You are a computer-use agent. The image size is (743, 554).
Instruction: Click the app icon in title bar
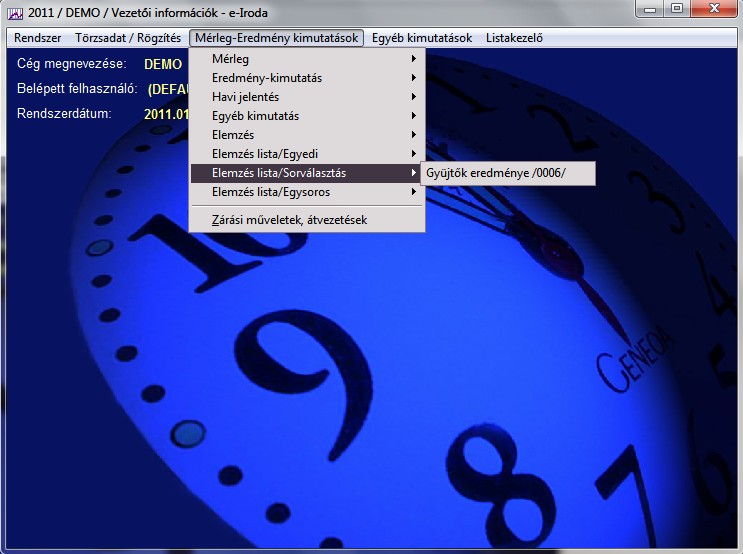pyautogui.click(x=14, y=13)
